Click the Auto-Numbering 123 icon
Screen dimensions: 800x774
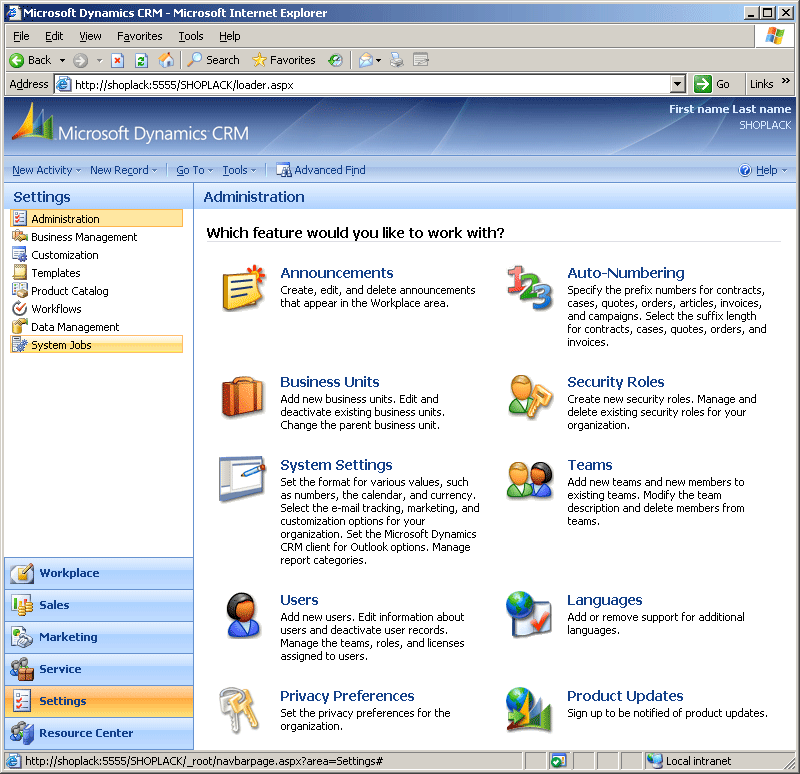530,288
